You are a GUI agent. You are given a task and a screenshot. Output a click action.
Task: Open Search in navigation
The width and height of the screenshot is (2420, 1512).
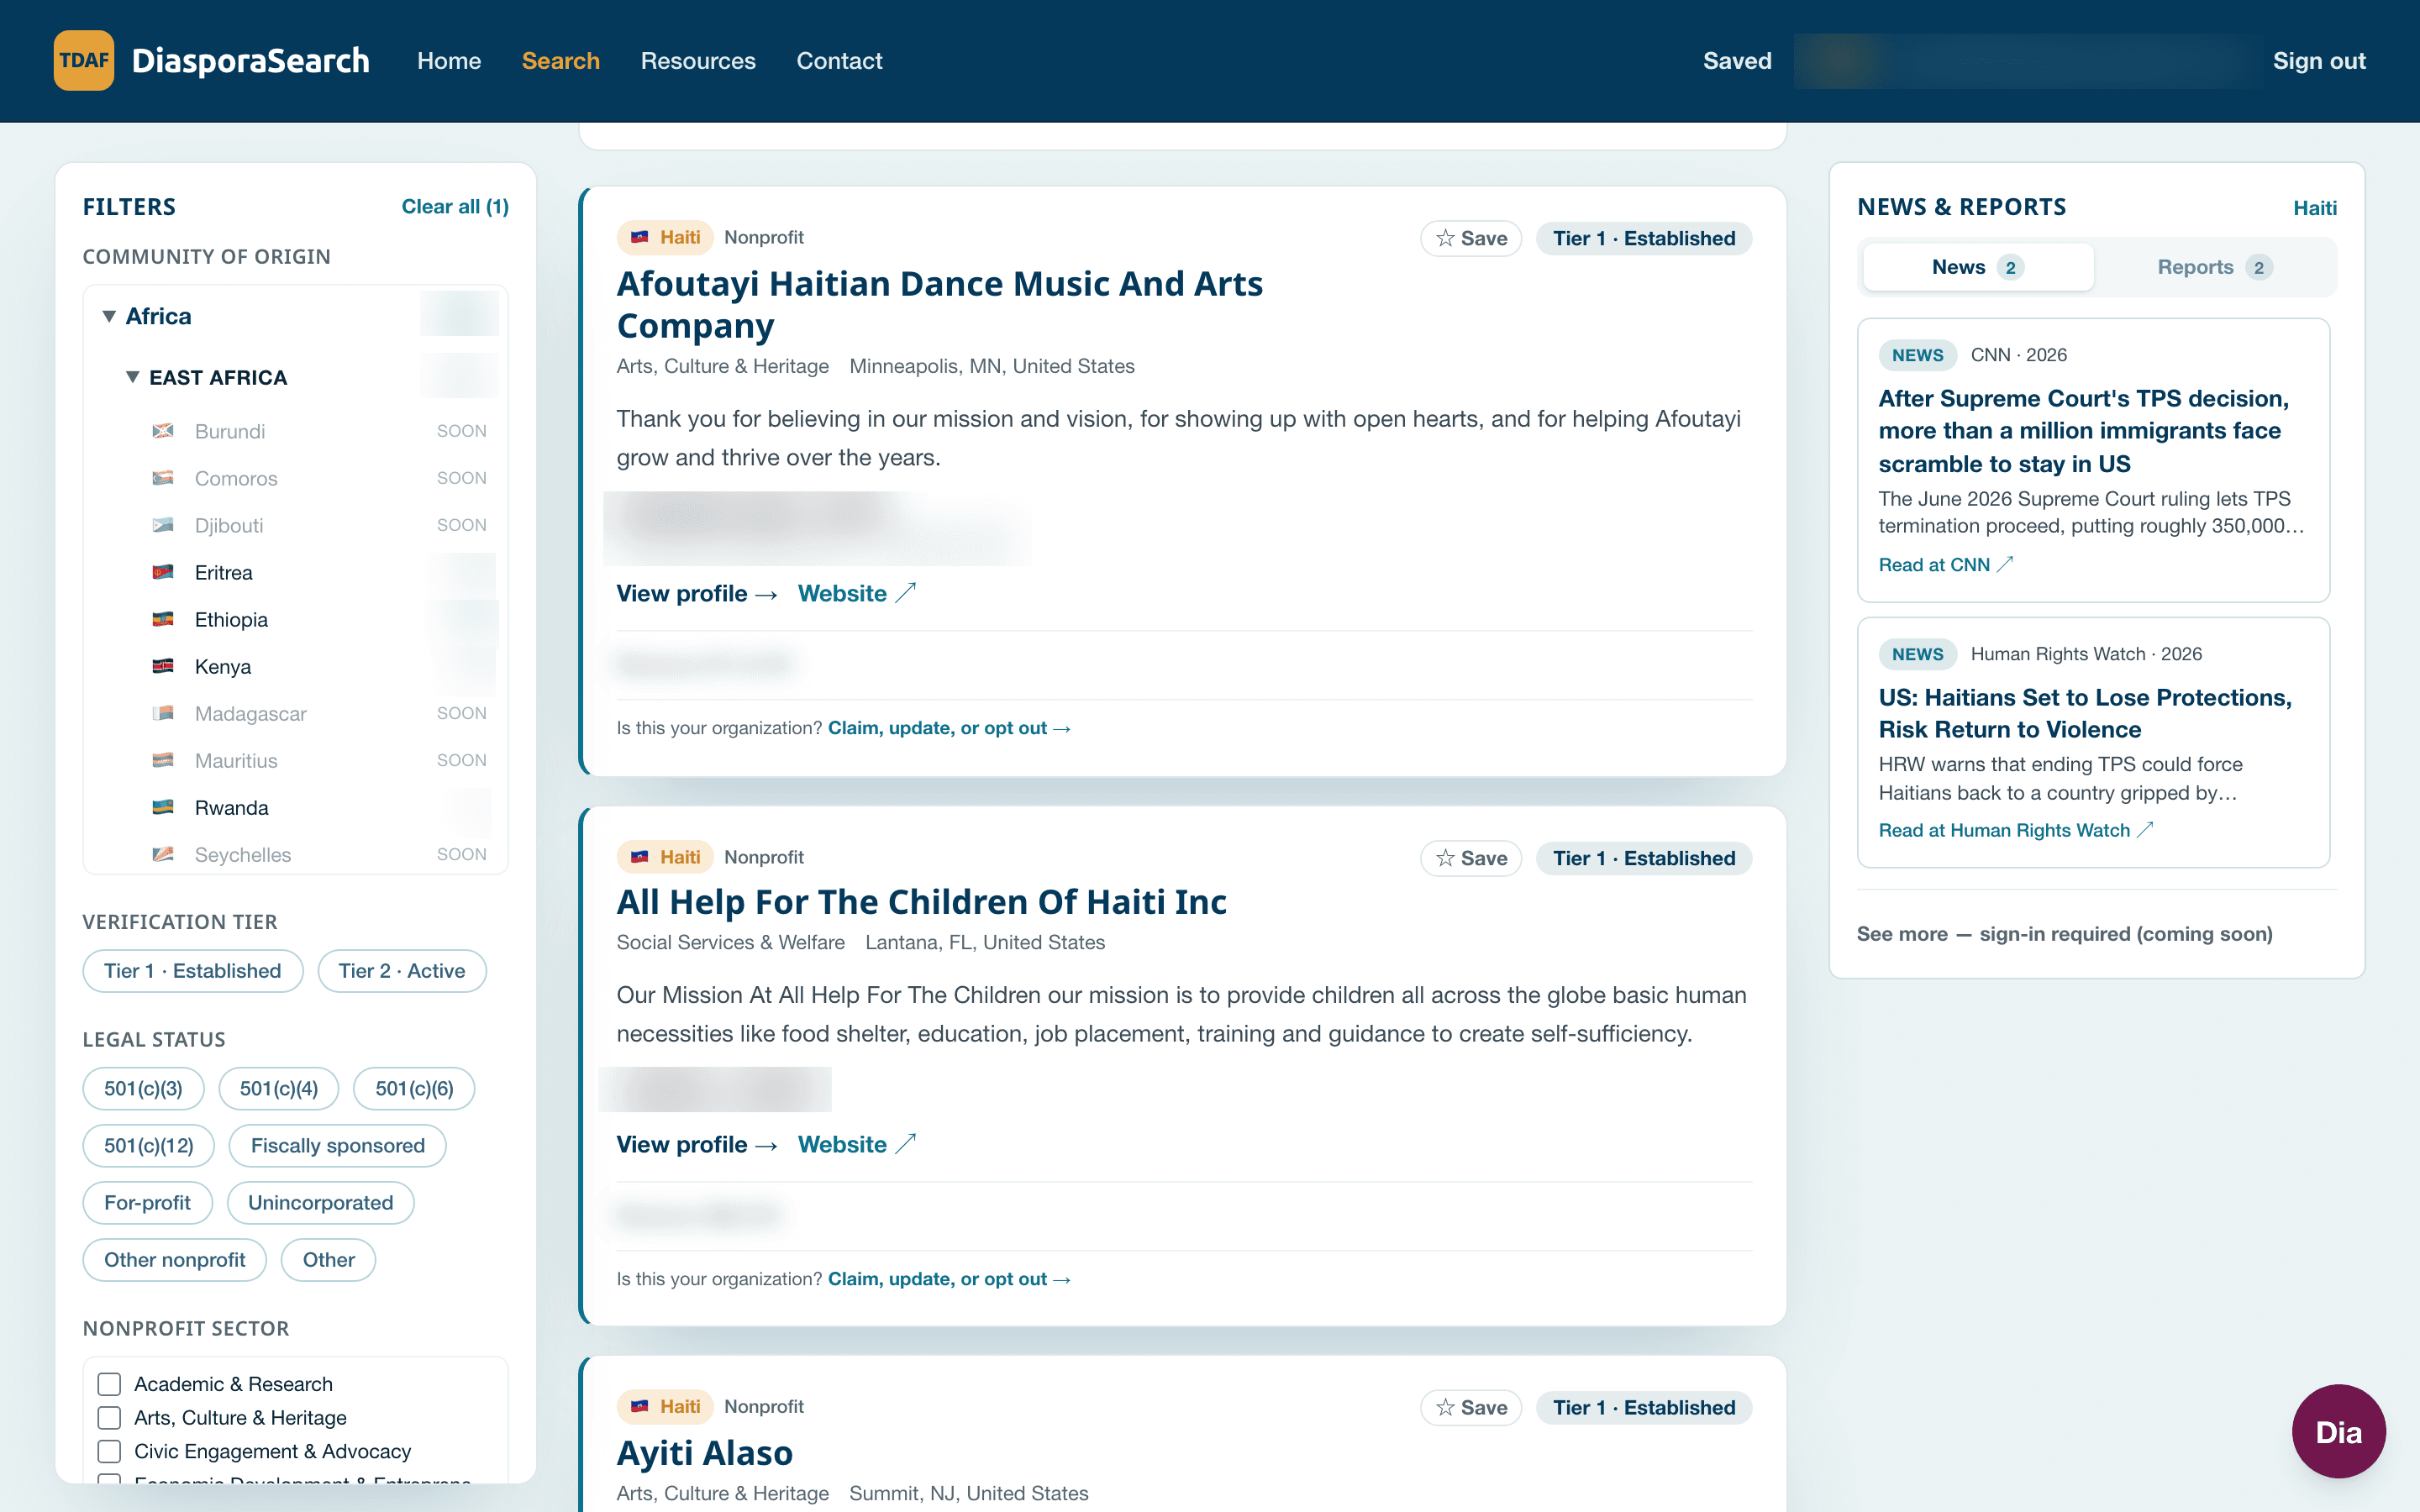click(561, 61)
